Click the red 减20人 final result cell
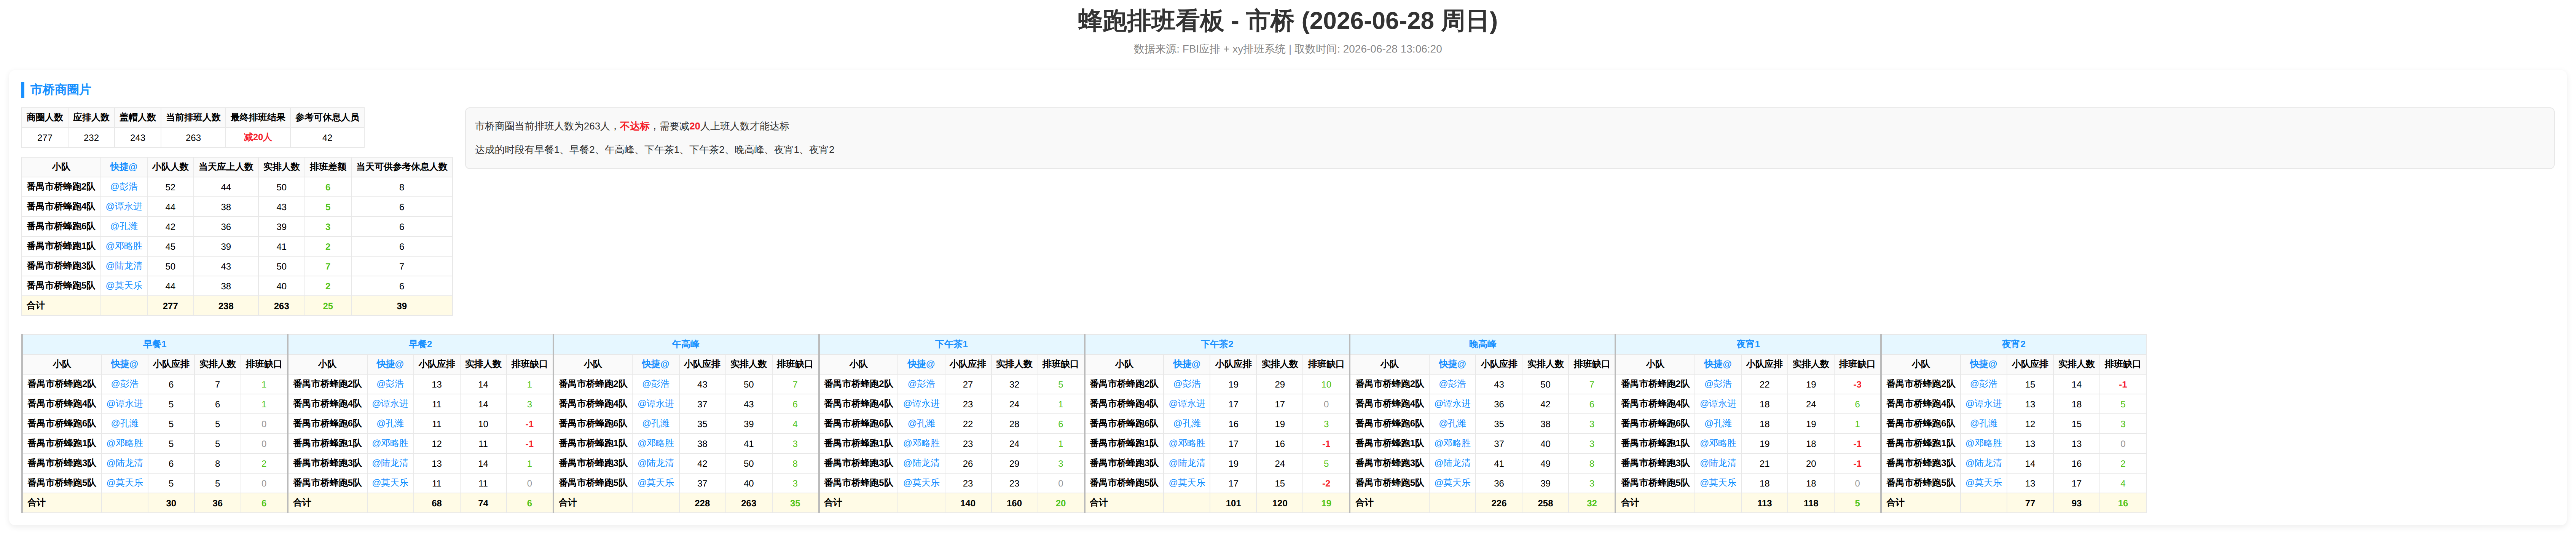The height and width of the screenshot is (536, 2576). [x=258, y=138]
